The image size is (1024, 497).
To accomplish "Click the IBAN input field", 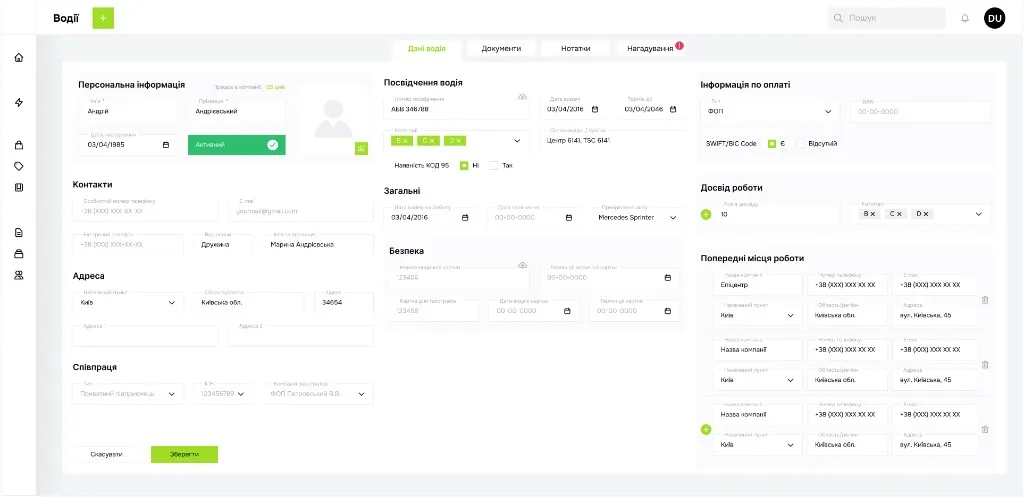I will point(921,112).
